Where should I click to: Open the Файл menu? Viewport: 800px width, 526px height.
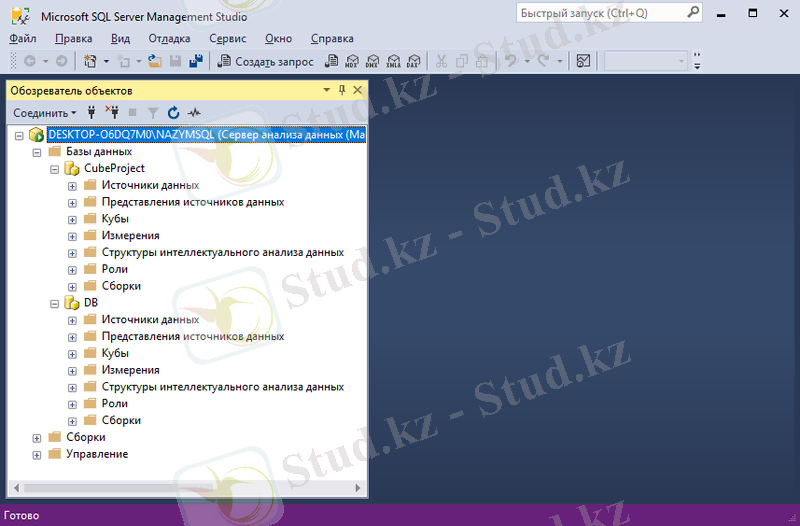tap(22, 39)
